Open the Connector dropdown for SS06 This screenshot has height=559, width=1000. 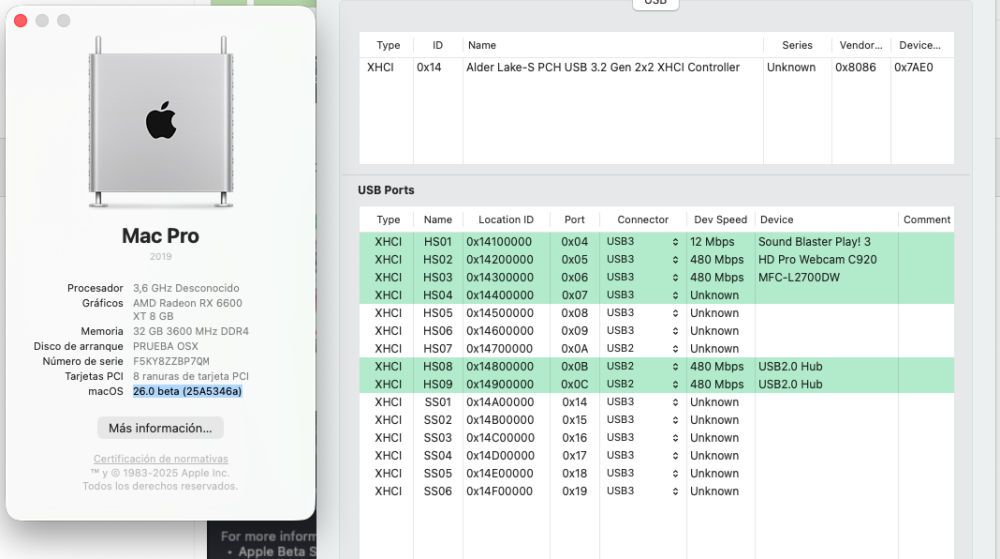(x=642, y=491)
